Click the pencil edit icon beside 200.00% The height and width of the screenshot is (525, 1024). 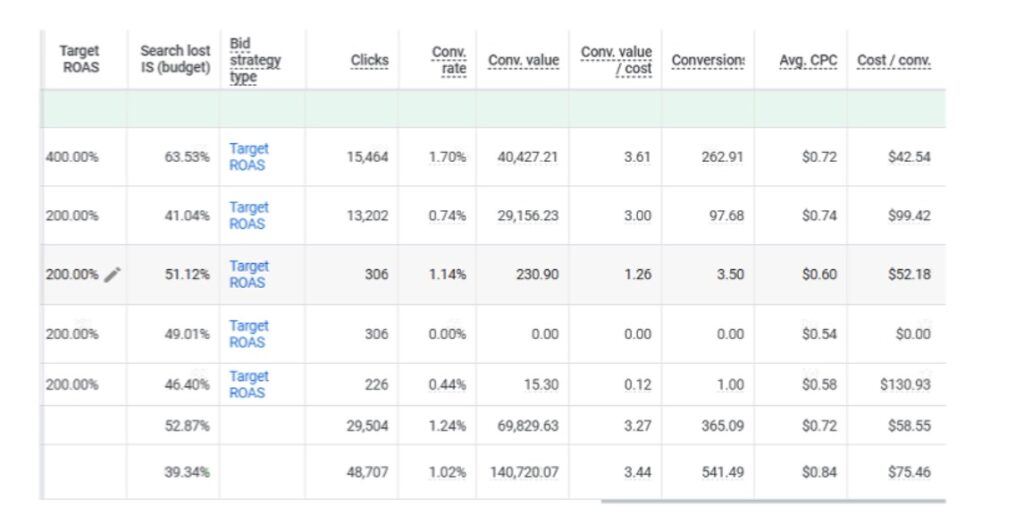click(x=113, y=275)
